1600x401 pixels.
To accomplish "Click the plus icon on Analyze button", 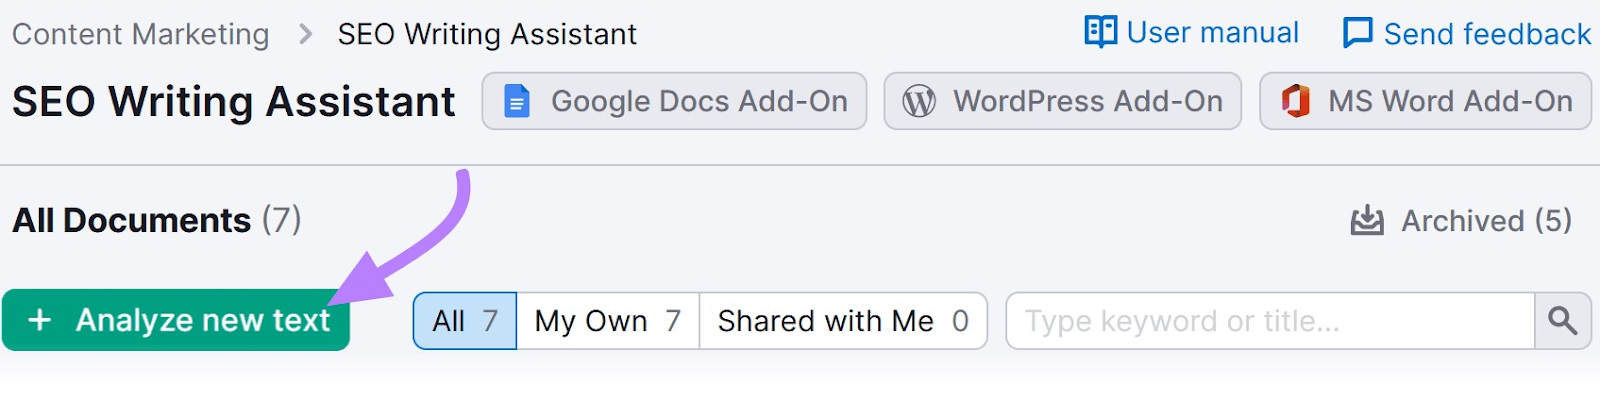I will click(x=40, y=320).
